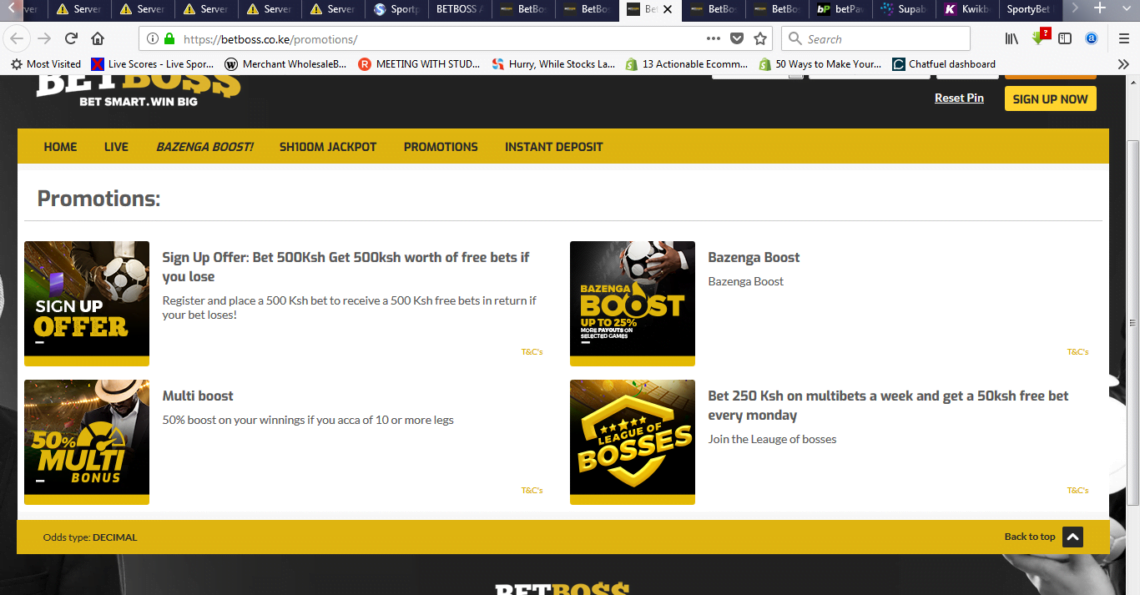Open the Multi boost promotion title

(198, 396)
